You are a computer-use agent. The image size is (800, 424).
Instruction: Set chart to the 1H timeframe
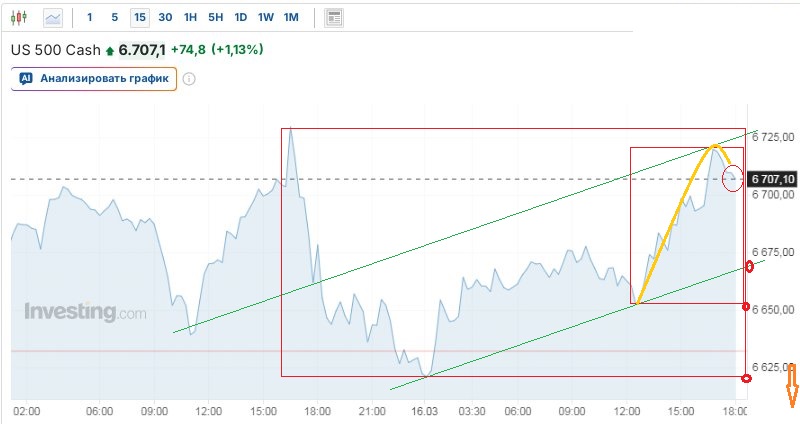191,17
